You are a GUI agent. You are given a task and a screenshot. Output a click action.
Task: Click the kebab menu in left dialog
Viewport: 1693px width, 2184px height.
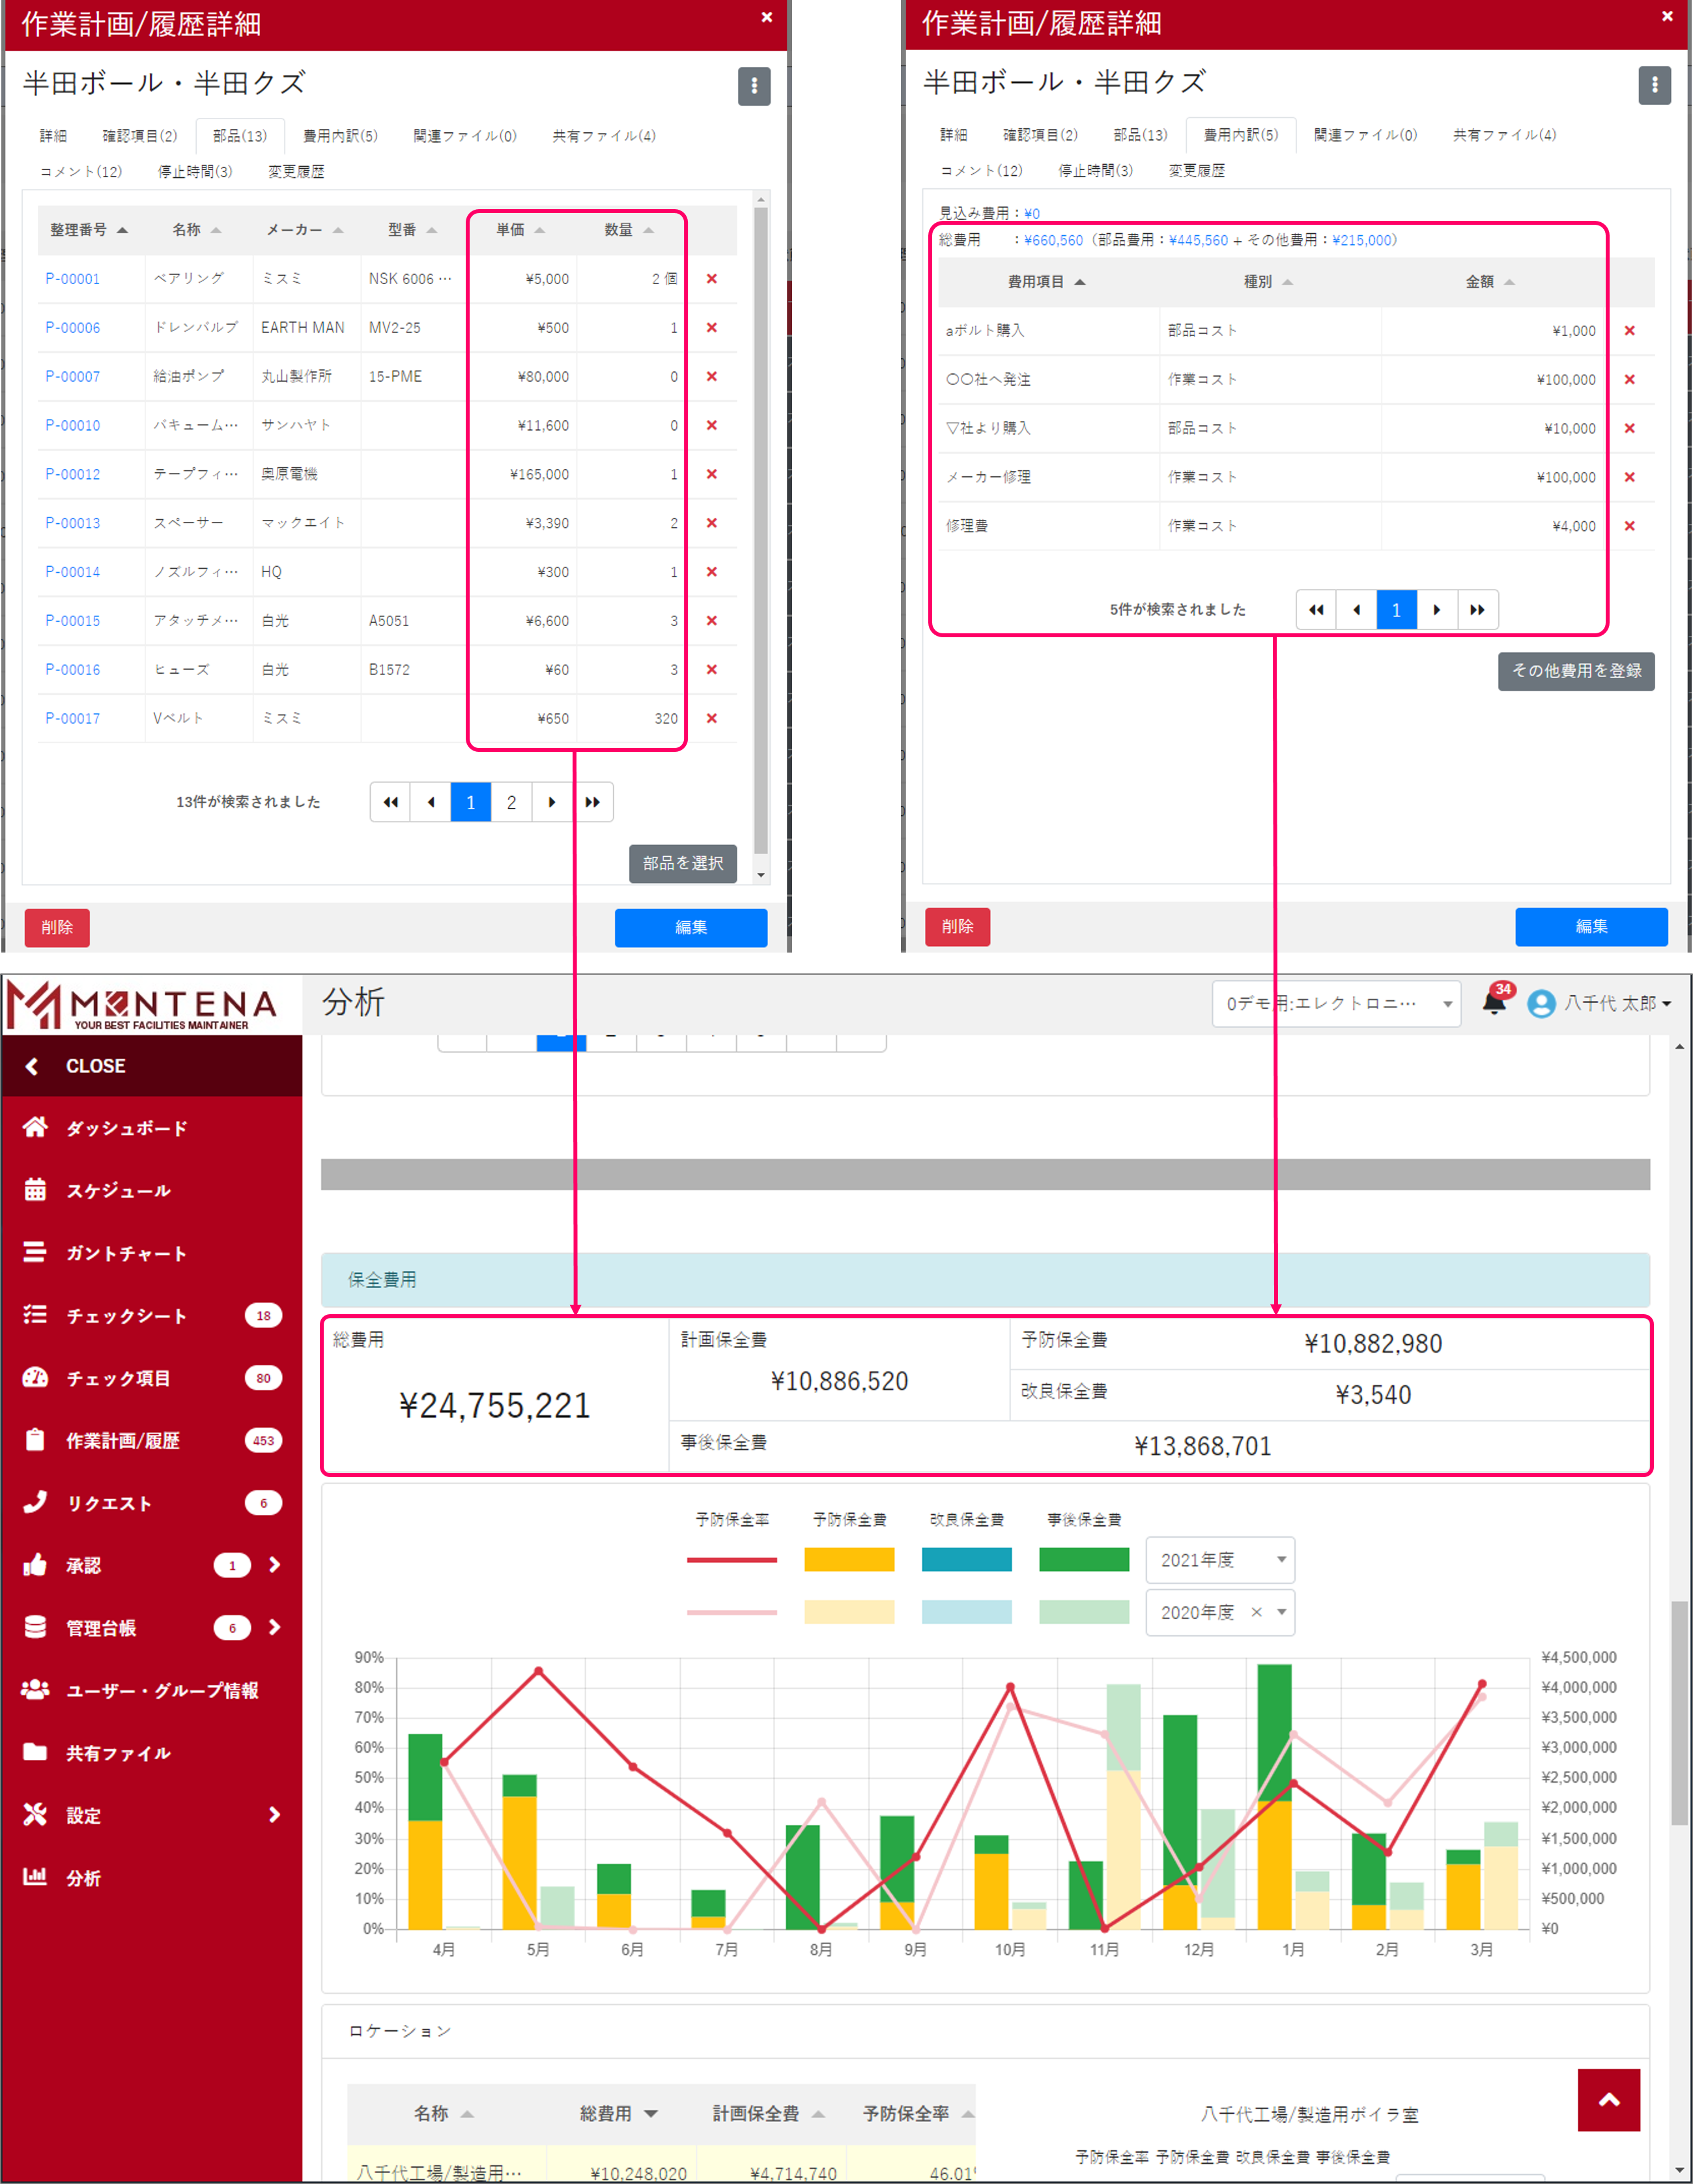pyautogui.click(x=754, y=87)
